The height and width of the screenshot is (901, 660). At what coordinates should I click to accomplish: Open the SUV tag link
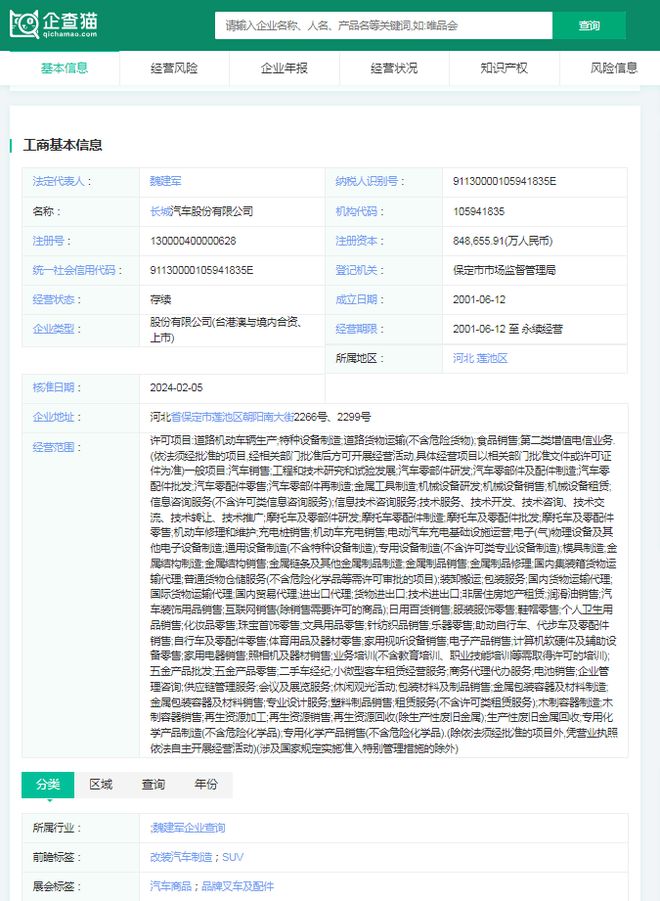(233, 857)
